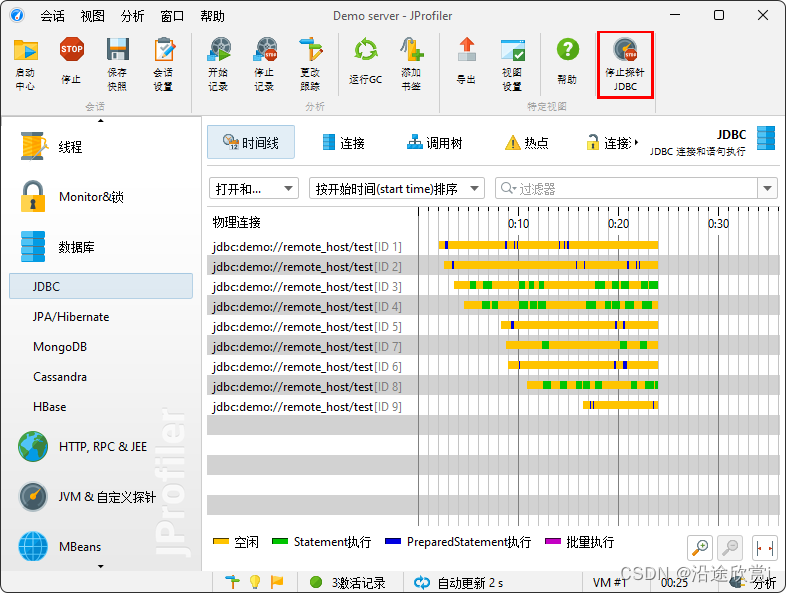Focus the 过滤器 filter input field

pyautogui.click(x=627, y=188)
